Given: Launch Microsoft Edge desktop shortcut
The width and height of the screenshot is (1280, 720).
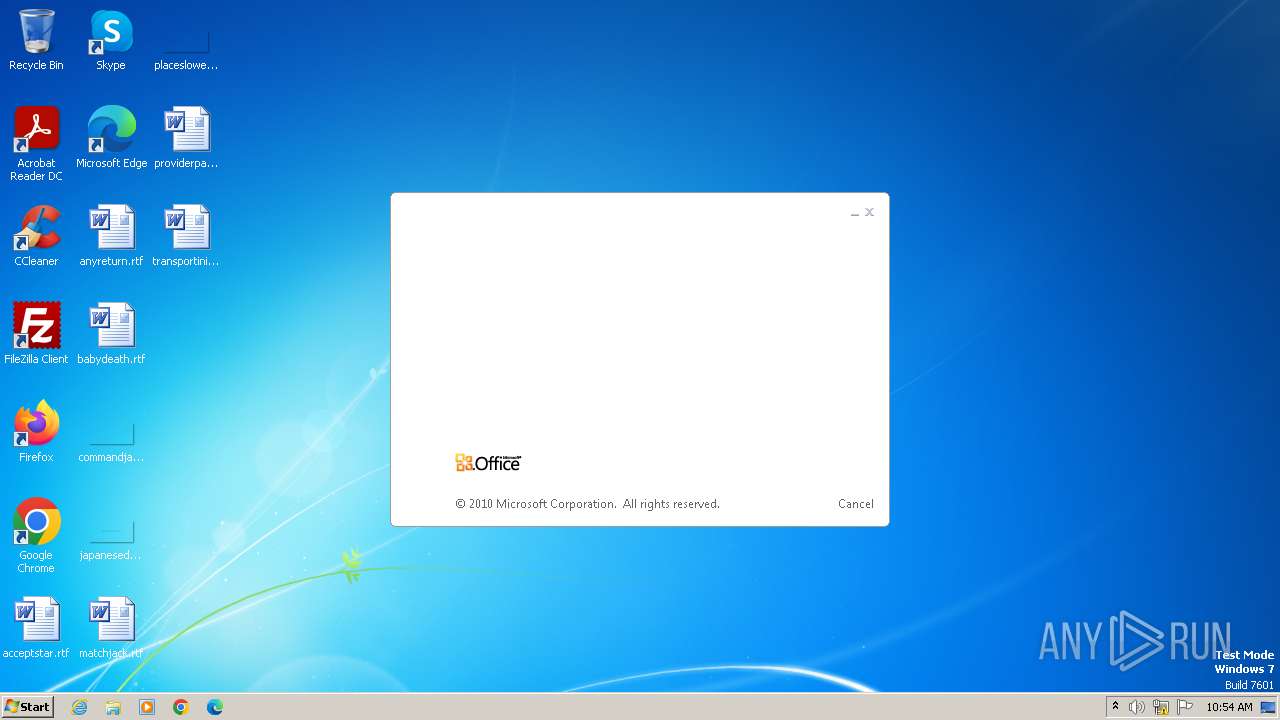Looking at the screenshot, I should pyautogui.click(x=111, y=138).
